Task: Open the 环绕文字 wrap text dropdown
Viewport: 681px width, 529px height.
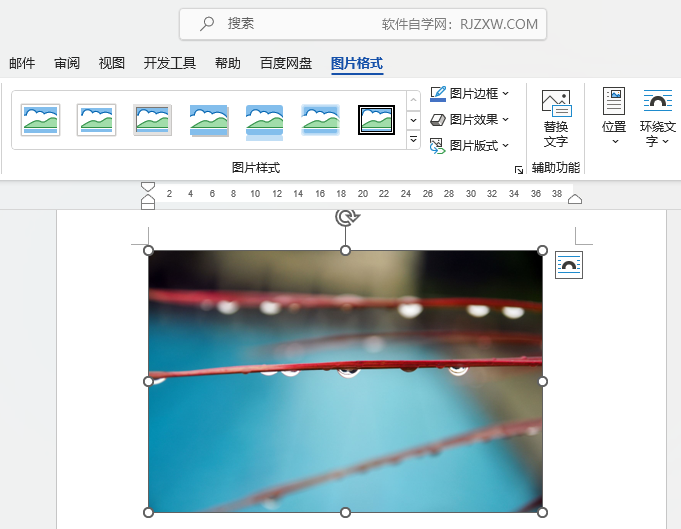Action: click(x=658, y=117)
